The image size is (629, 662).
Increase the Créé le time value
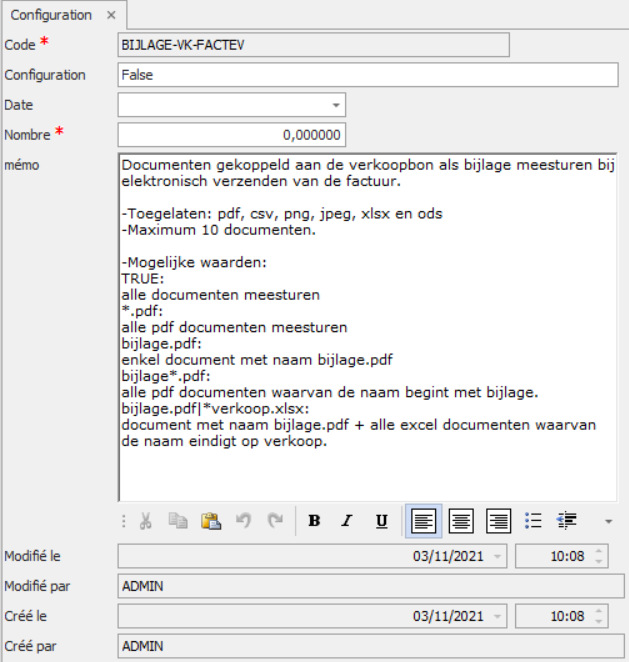coord(599,611)
